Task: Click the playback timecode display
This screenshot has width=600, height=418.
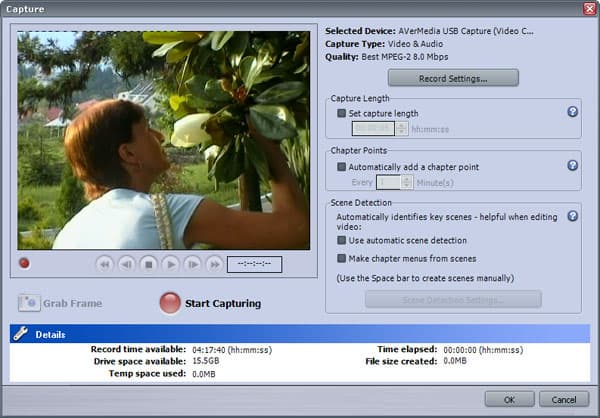Action: [x=254, y=264]
